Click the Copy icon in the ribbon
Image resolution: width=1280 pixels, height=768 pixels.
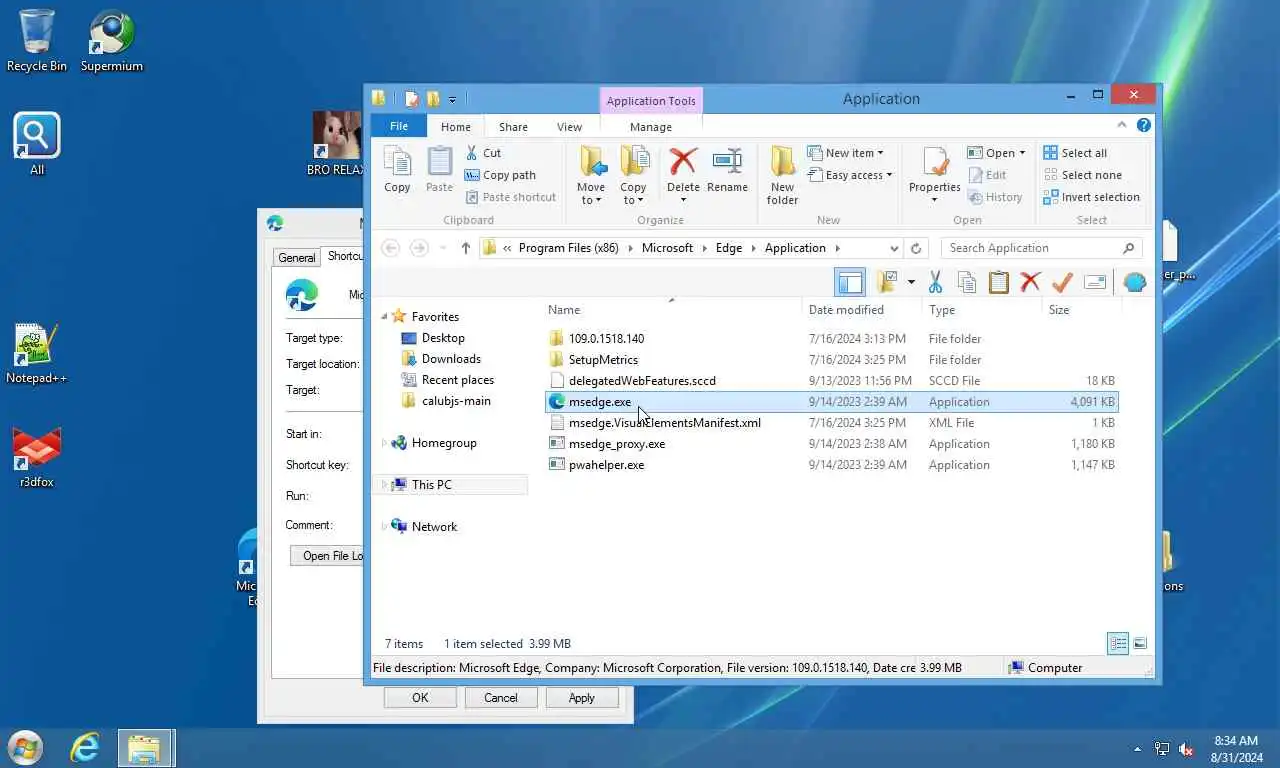click(x=397, y=161)
